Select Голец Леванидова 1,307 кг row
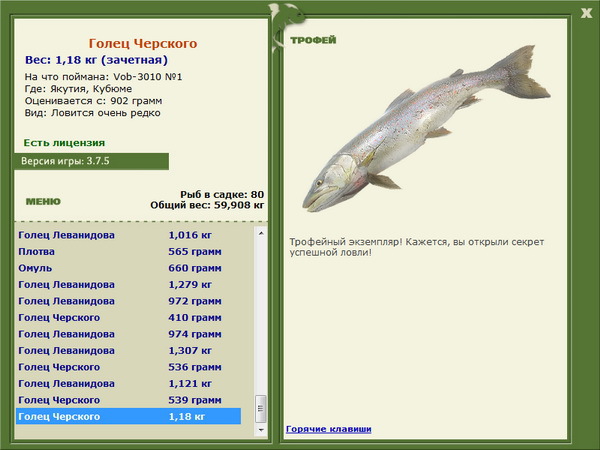 (128, 350)
